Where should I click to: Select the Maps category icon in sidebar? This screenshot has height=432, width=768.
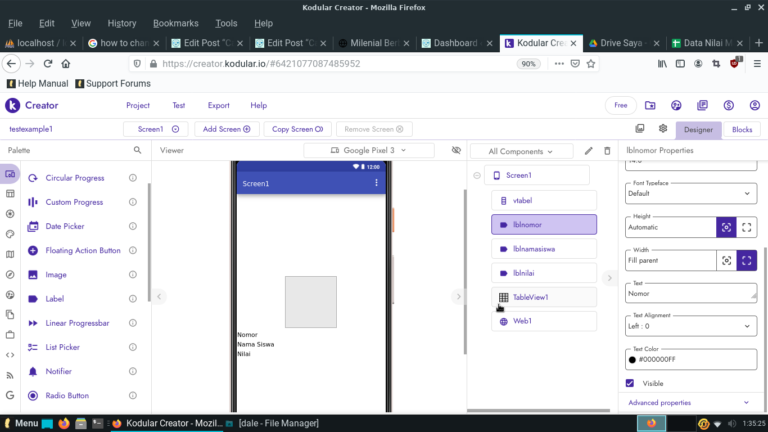click(10, 254)
